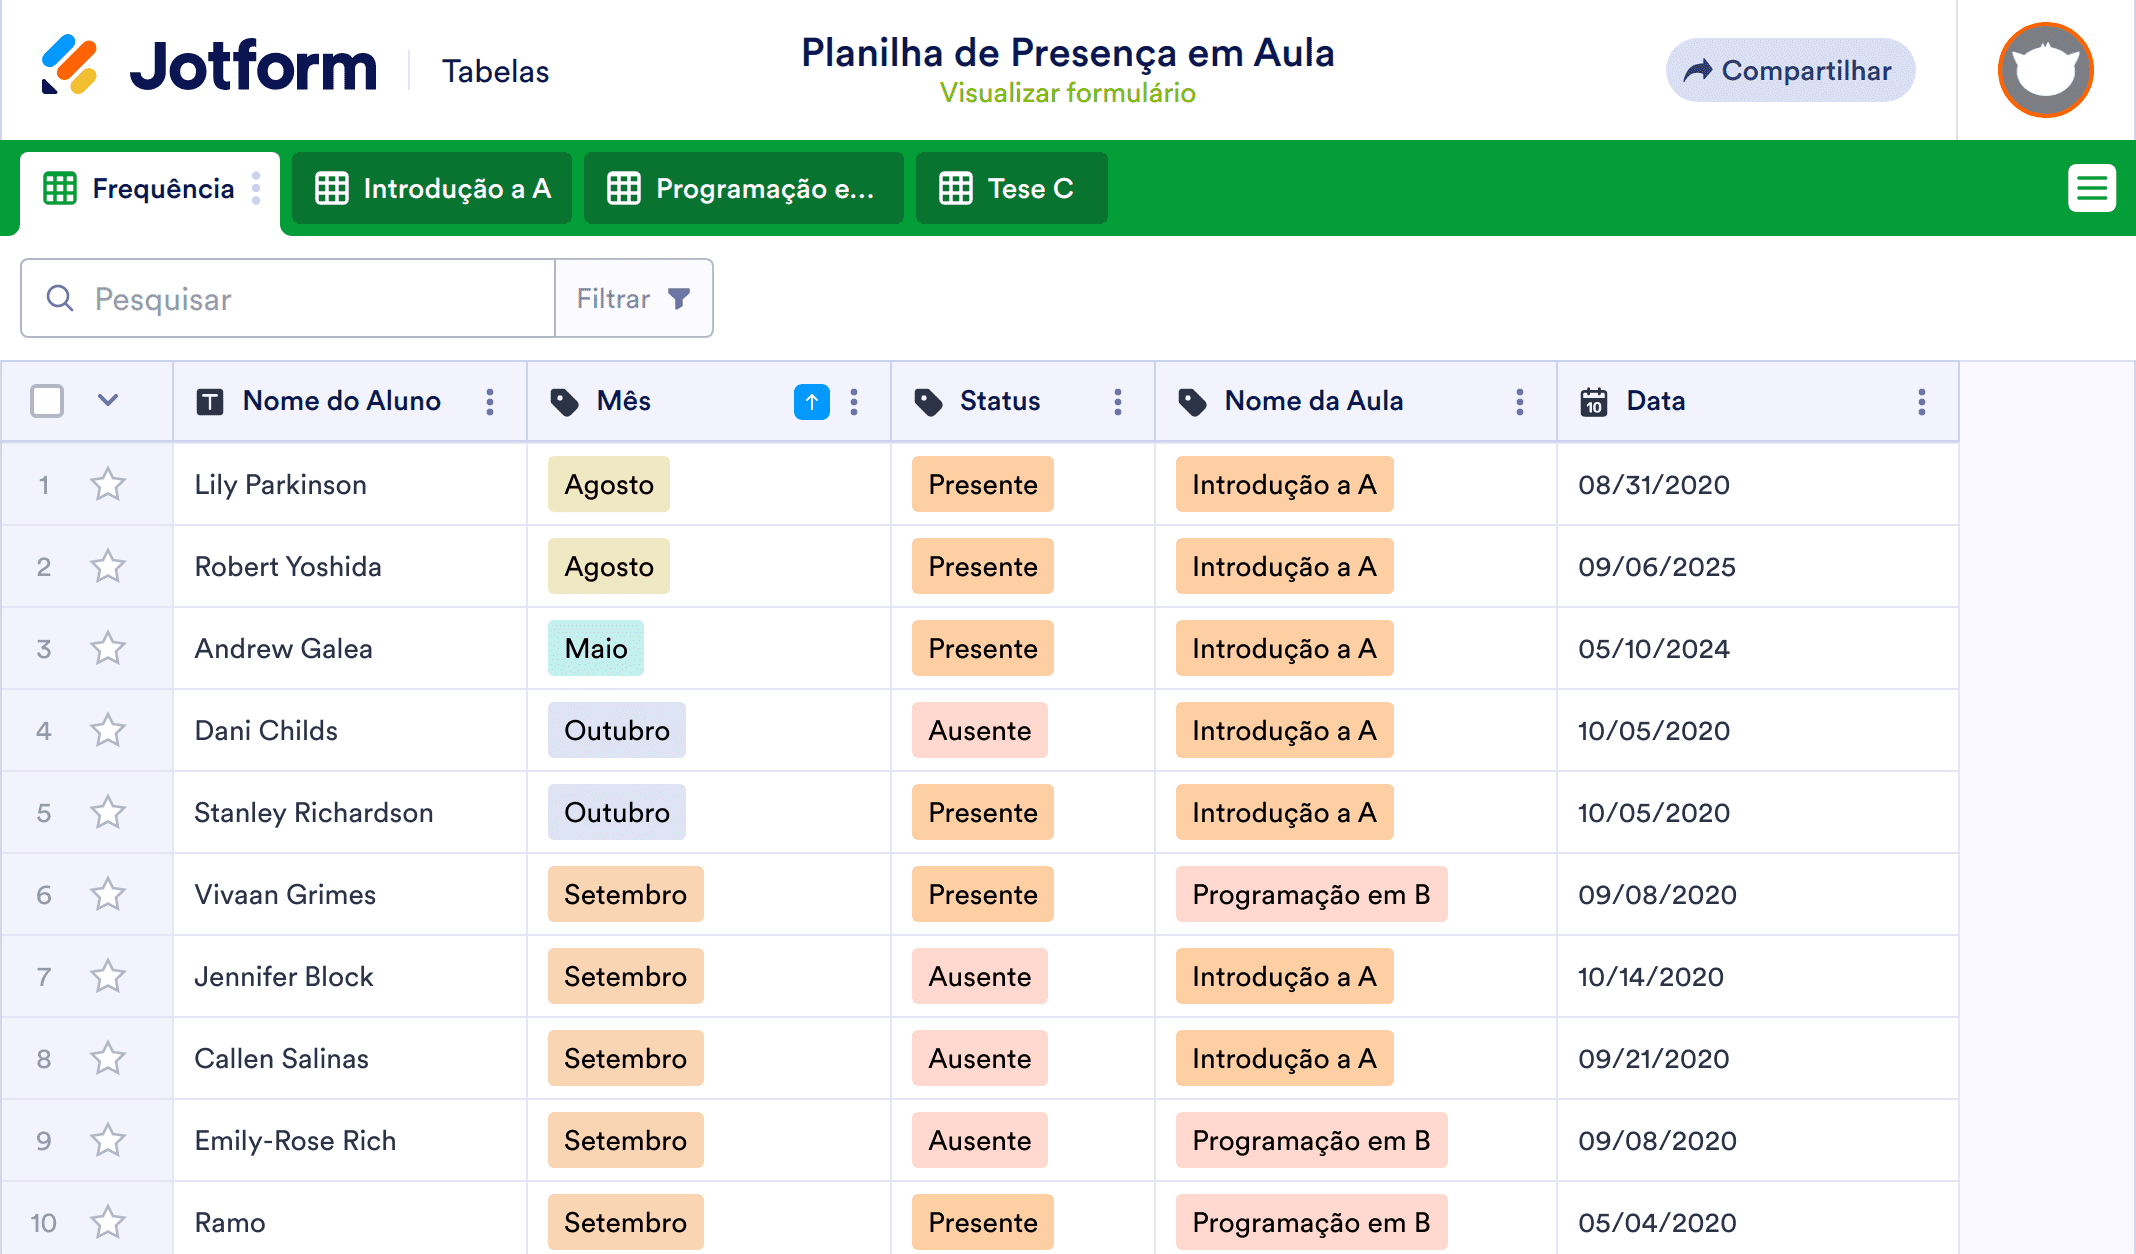The image size is (2136, 1254).
Task: Star the Lily Parkinson row
Action: (x=108, y=484)
